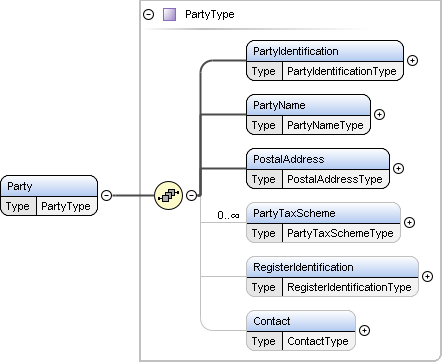Screen dimensions: 443x363
Task: Expand the RegisterIdentification element
Action: (x=427, y=276)
